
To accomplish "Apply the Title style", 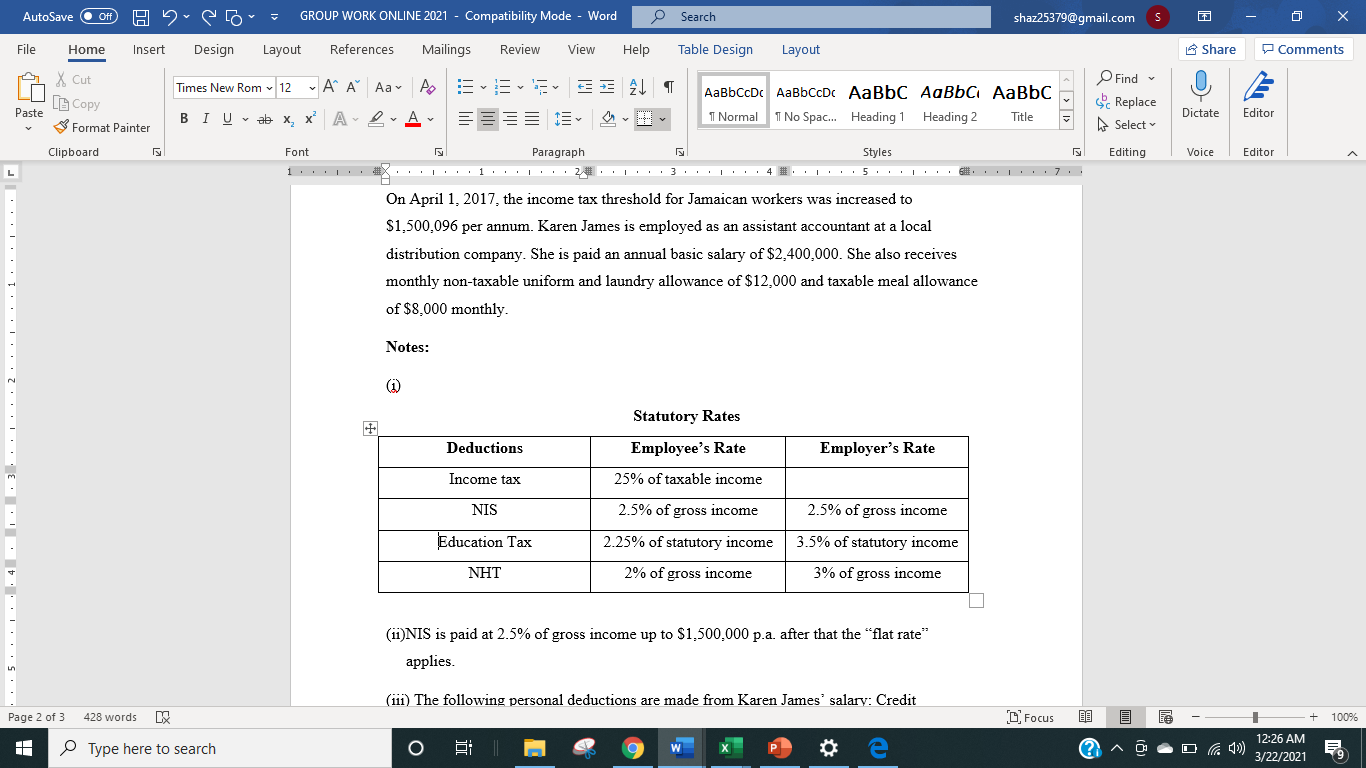I will [x=1022, y=100].
